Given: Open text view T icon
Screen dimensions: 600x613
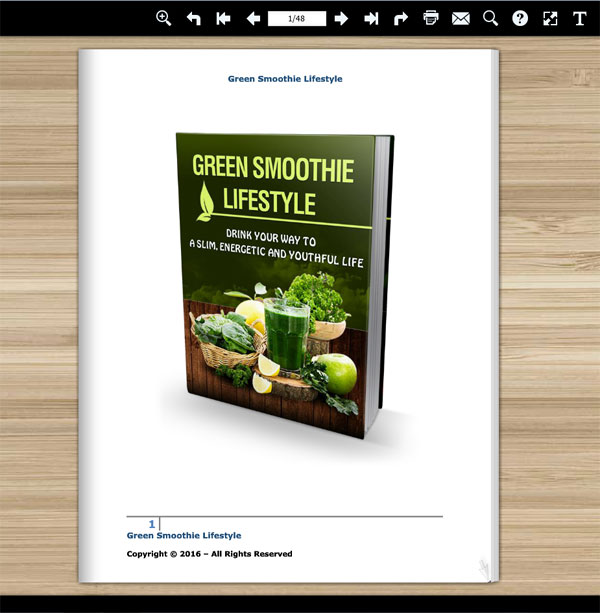Looking at the screenshot, I should coord(580,18).
